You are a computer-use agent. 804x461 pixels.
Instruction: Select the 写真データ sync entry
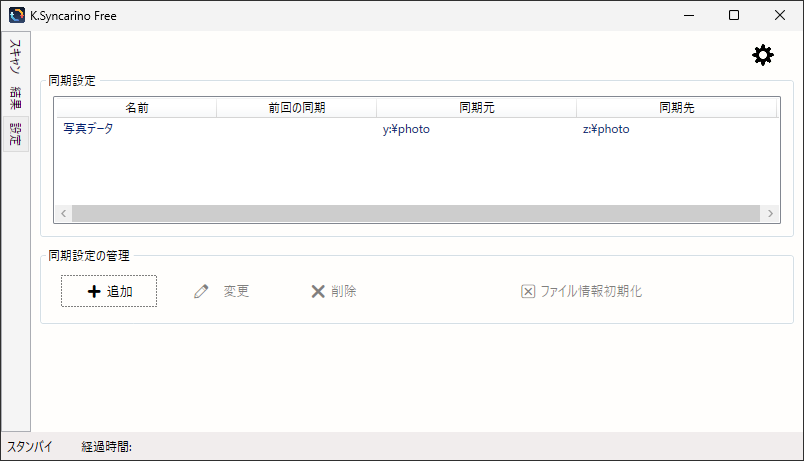(88, 129)
